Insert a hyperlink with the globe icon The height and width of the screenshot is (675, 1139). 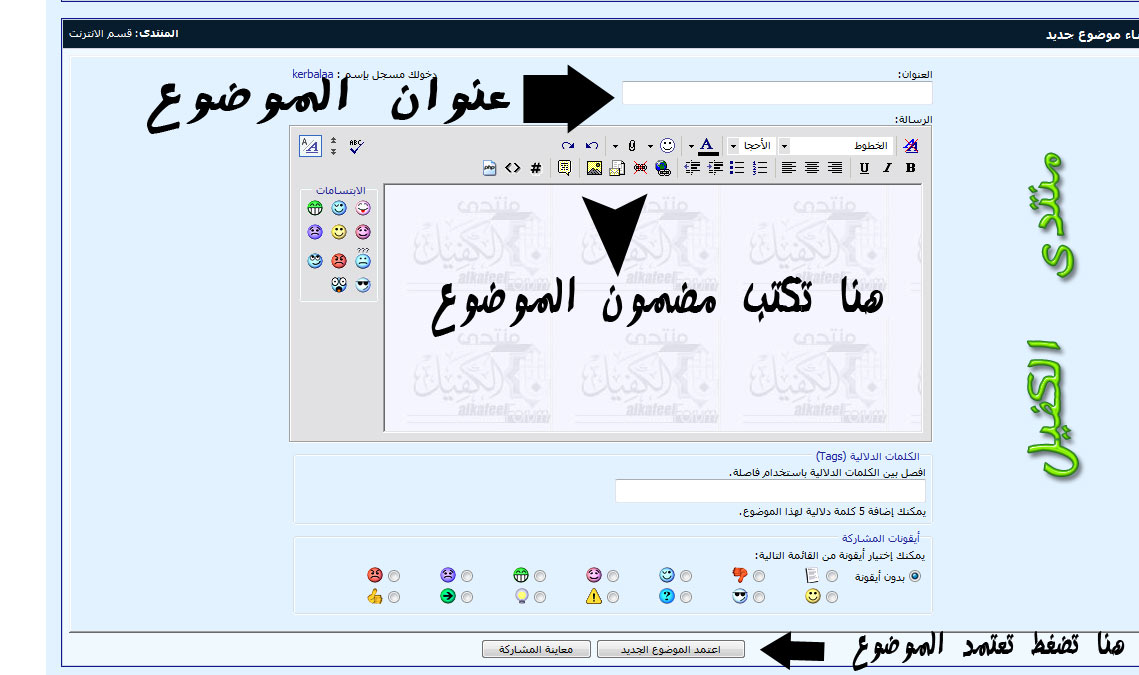click(x=662, y=168)
